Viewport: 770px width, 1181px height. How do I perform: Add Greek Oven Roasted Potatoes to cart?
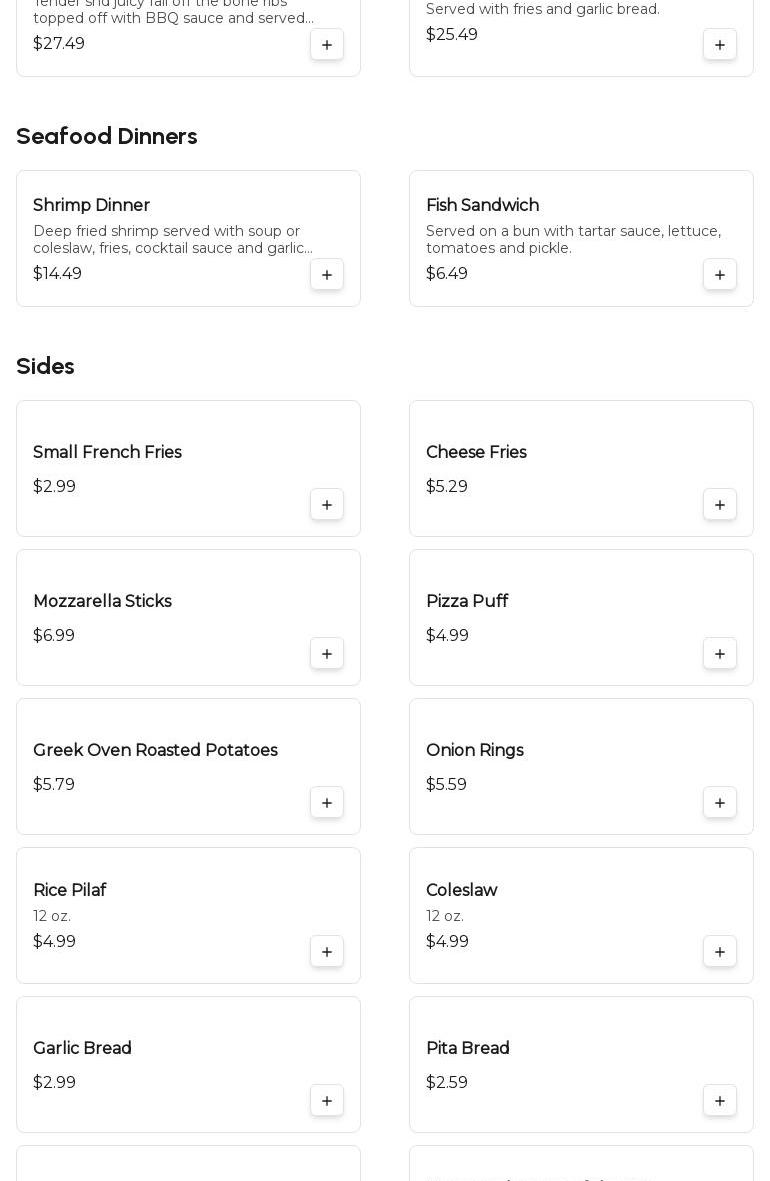(327, 803)
